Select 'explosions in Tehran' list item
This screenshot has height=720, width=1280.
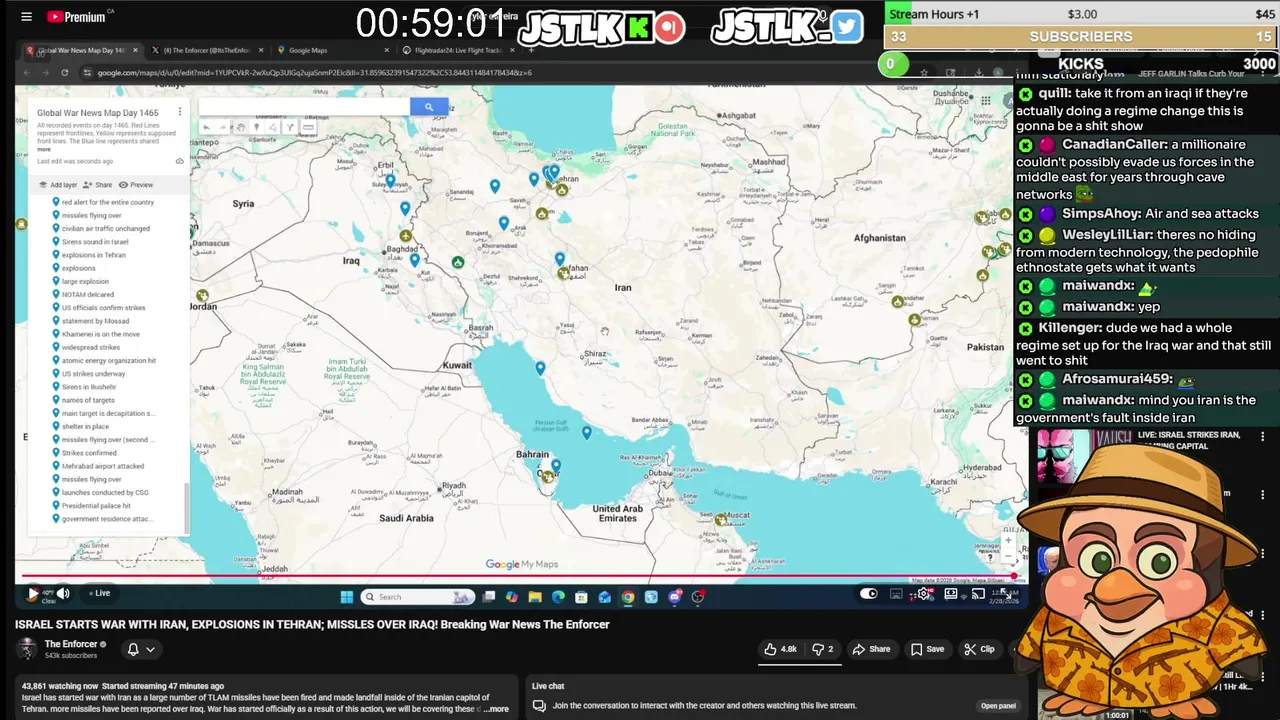point(94,255)
